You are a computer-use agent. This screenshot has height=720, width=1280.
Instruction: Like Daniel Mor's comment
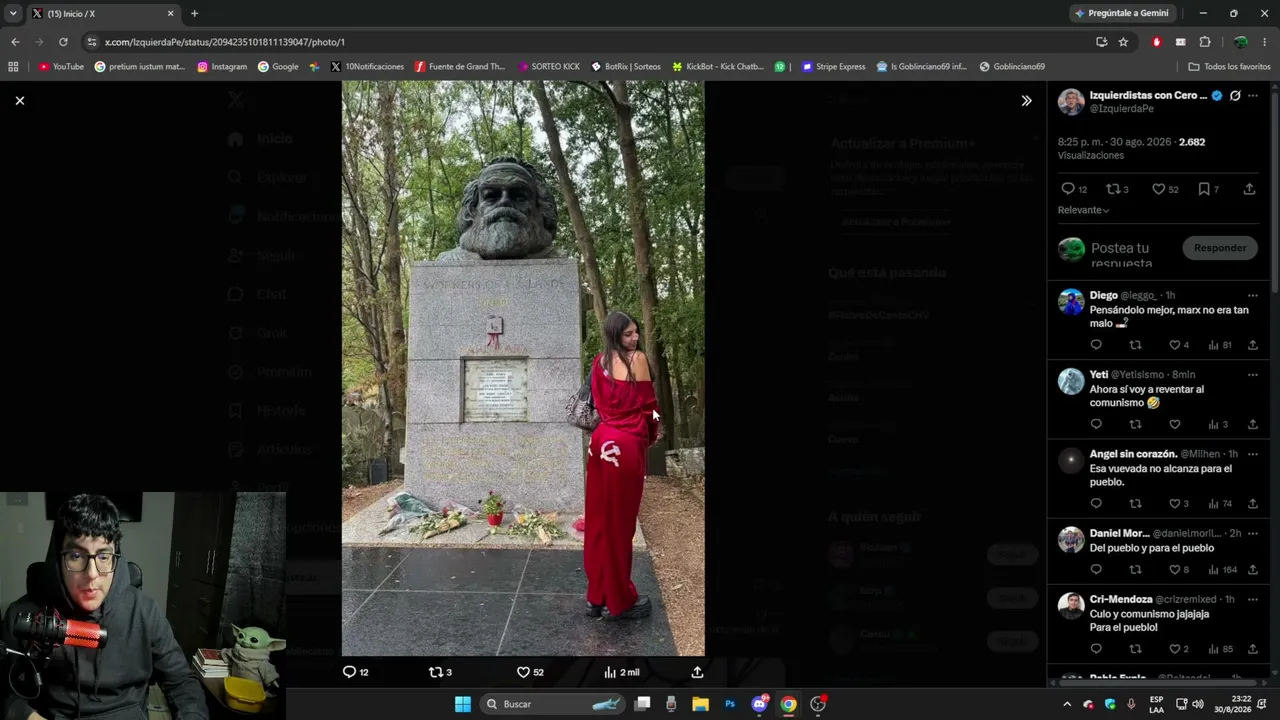click(x=1175, y=570)
